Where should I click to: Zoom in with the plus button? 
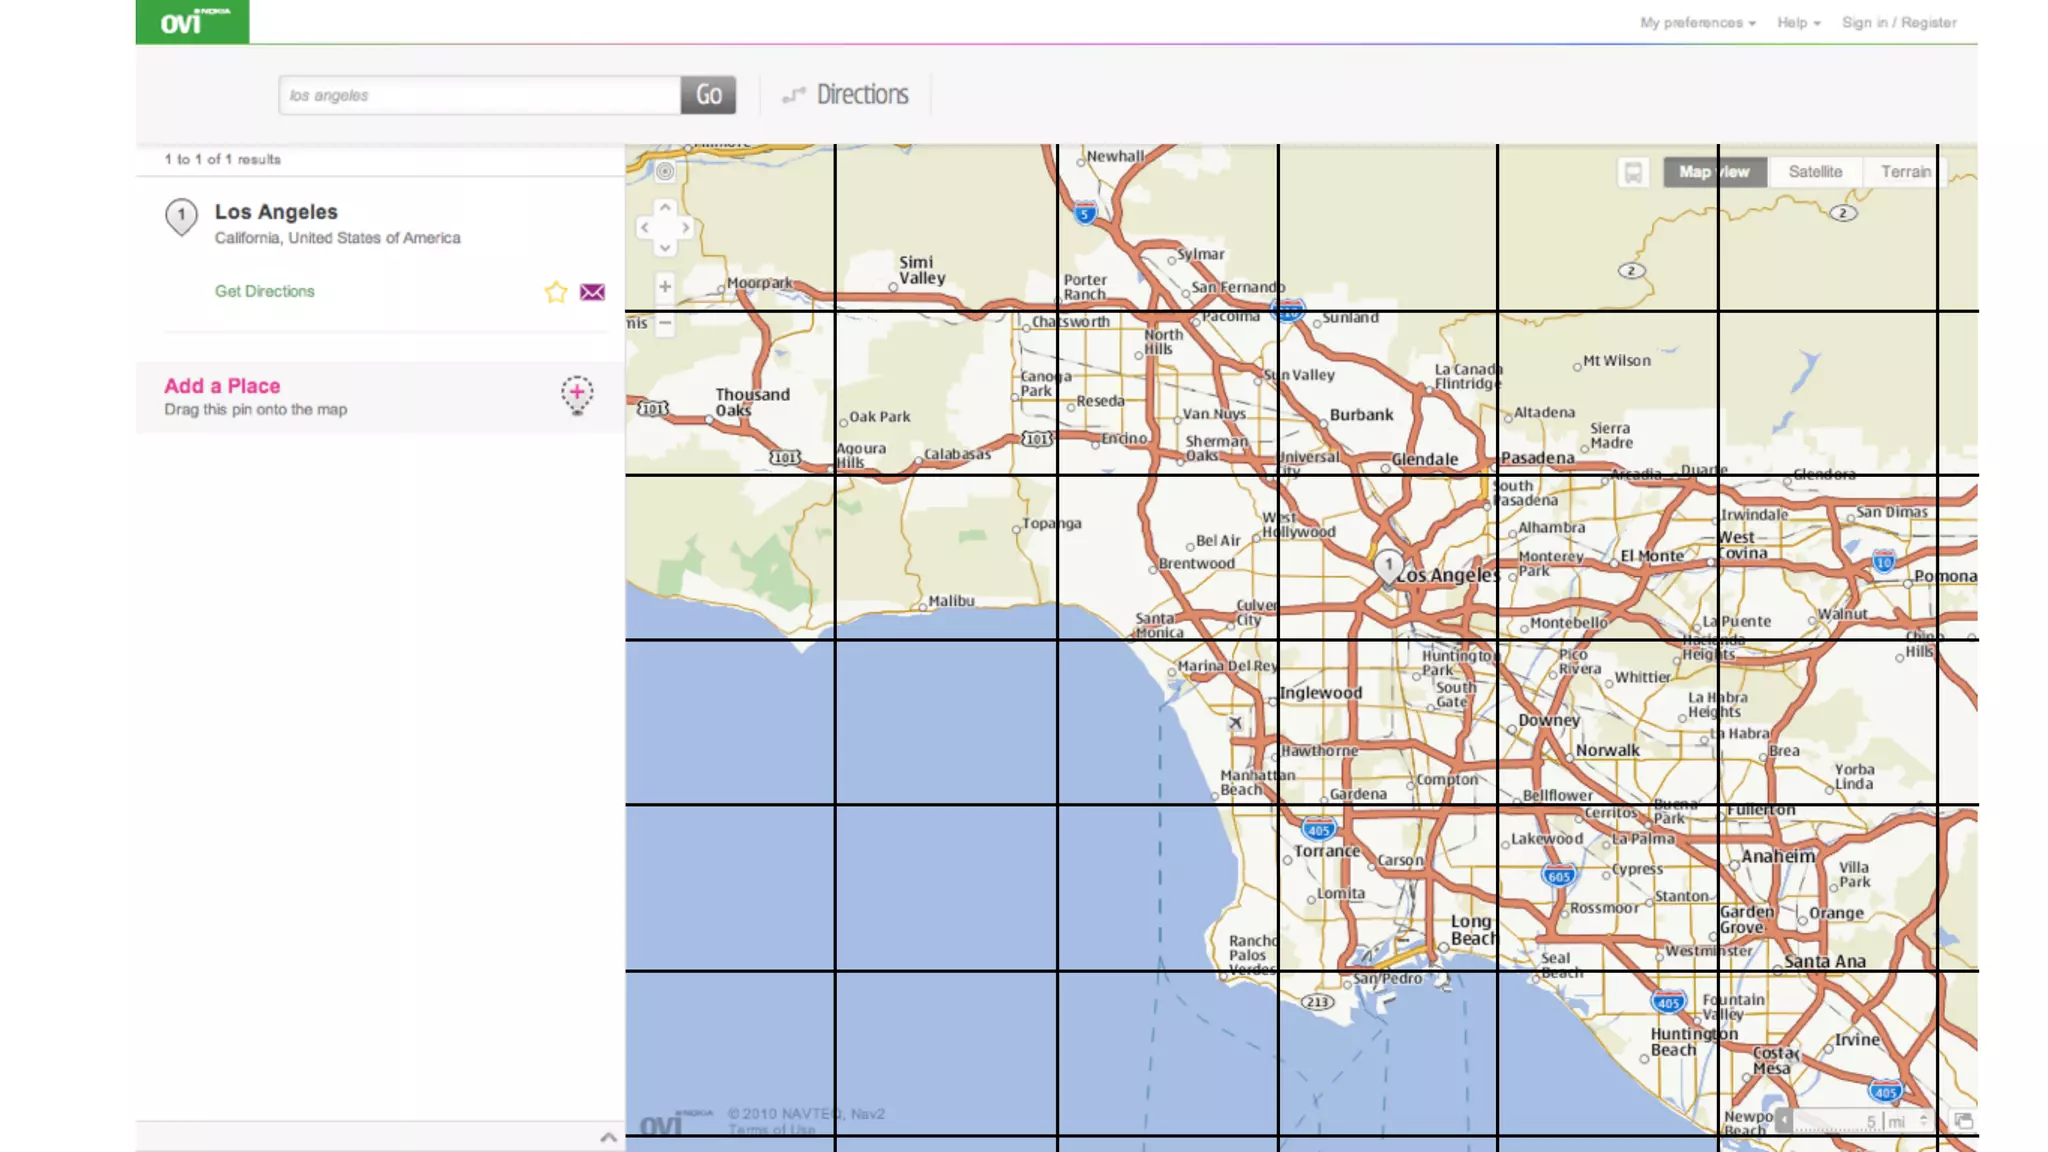pyautogui.click(x=665, y=287)
